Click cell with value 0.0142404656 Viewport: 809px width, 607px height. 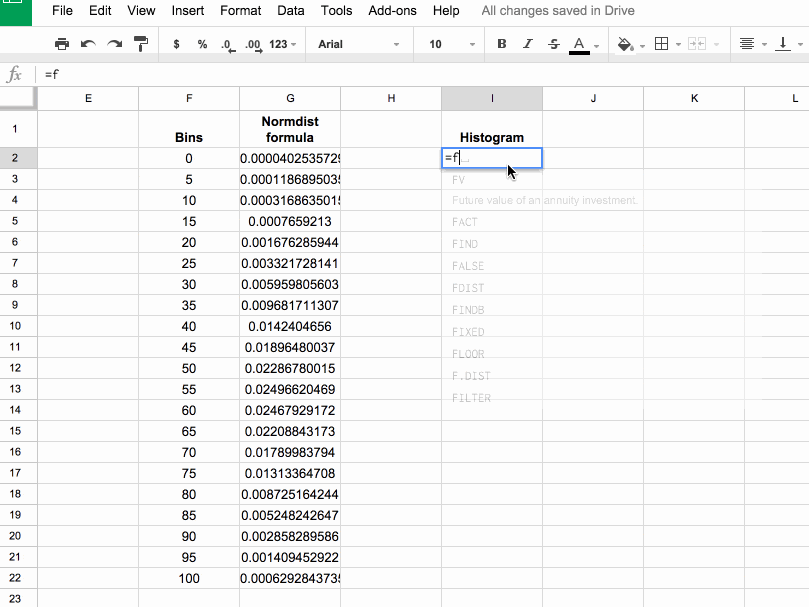point(290,327)
